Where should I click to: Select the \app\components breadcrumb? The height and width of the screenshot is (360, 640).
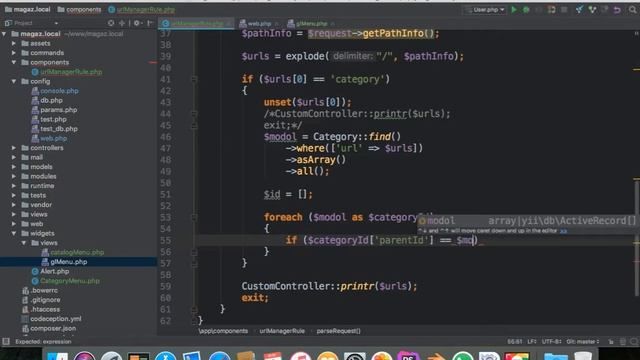tap(223, 331)
